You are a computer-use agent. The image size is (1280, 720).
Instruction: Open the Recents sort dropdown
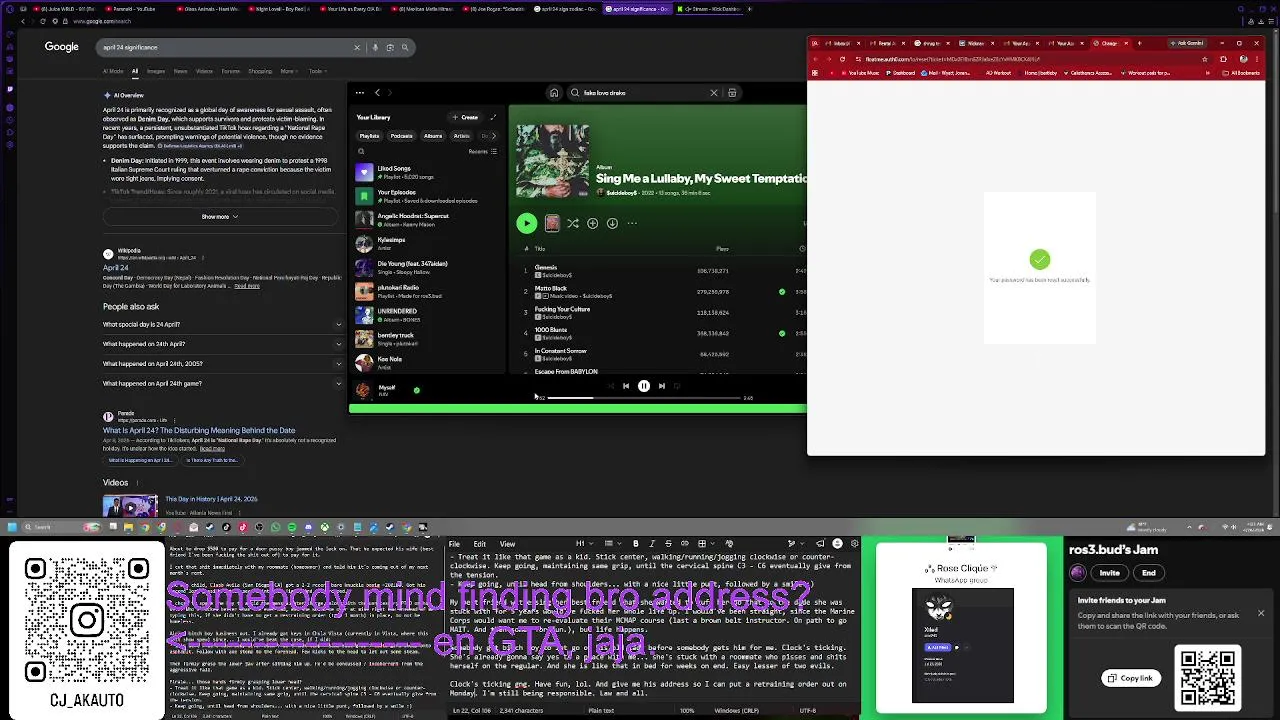click(481, 152)
